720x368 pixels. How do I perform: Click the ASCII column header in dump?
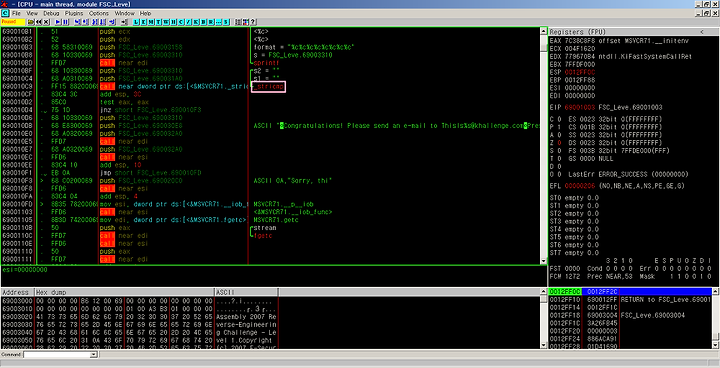(x=246, y=292)
